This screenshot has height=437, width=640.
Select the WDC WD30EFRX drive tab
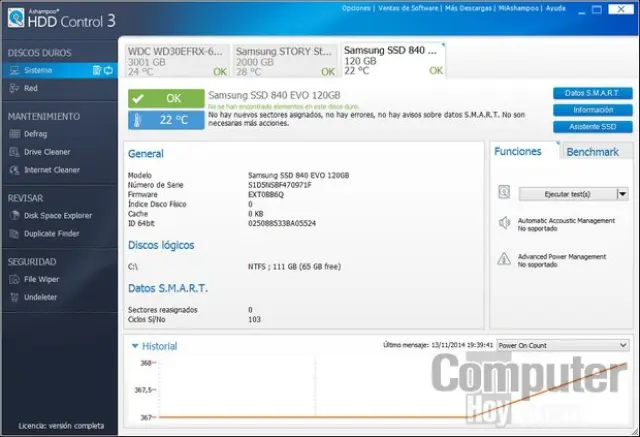click(177, 59)
